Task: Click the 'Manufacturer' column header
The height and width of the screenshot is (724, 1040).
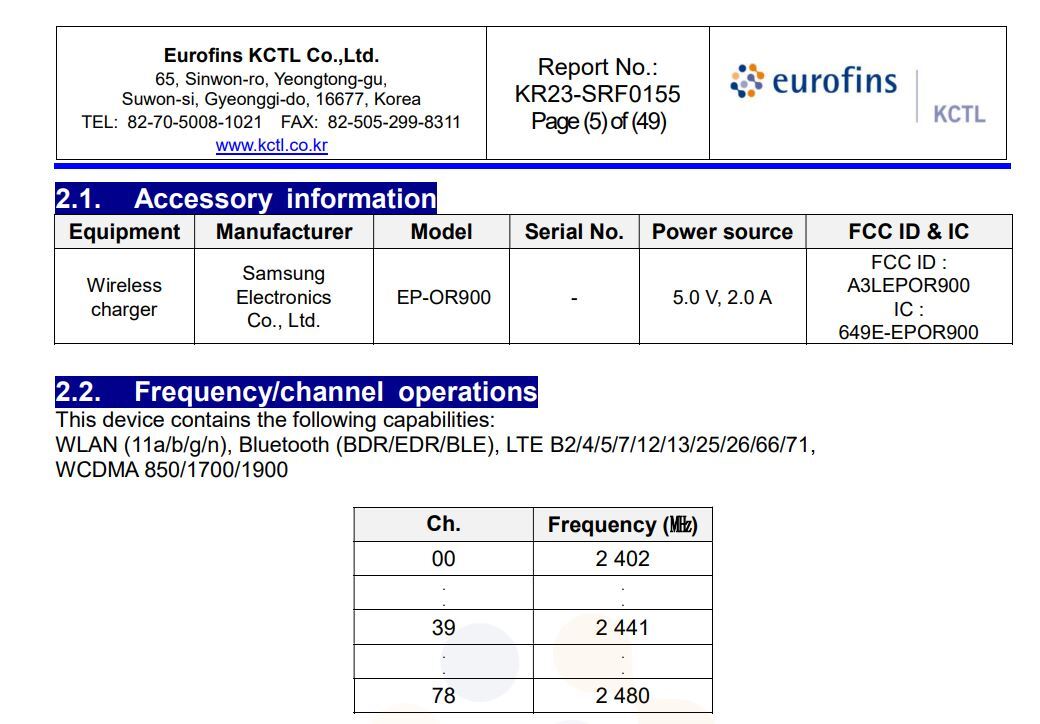Action: pyautogui.click(x=284, y=231)
